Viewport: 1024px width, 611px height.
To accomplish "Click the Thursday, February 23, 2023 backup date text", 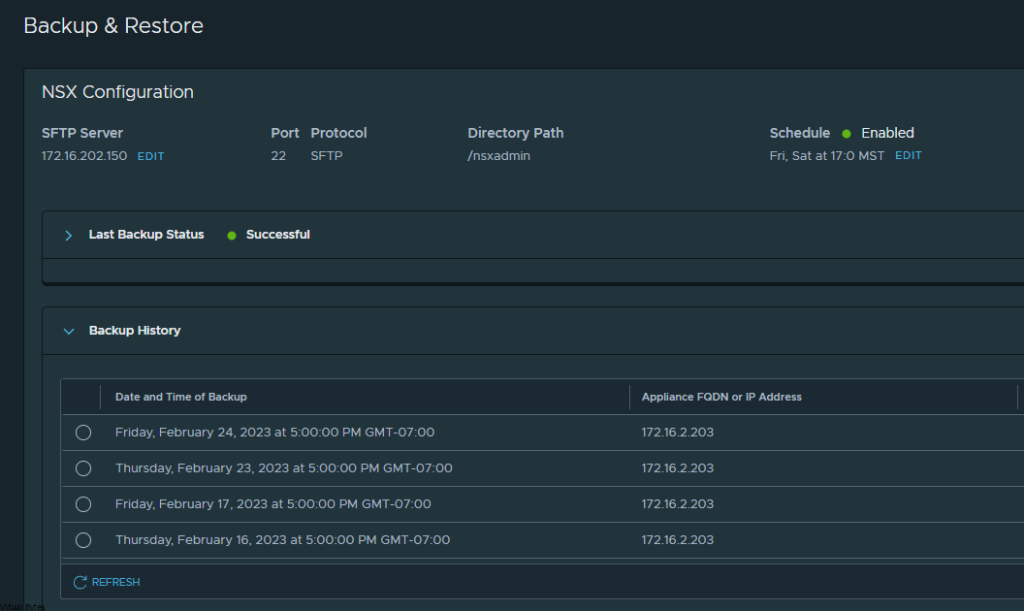I will [283, 469].
